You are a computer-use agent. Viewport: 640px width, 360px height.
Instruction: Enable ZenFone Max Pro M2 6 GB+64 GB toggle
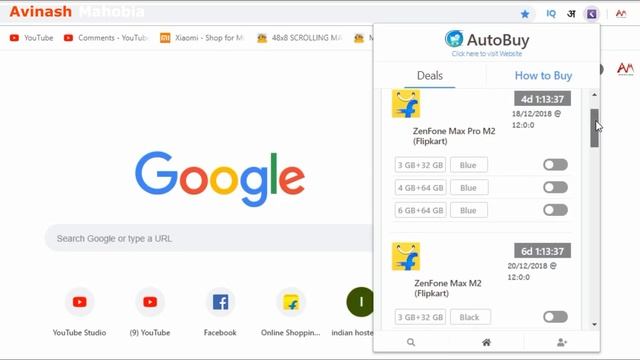click(555, 210)
